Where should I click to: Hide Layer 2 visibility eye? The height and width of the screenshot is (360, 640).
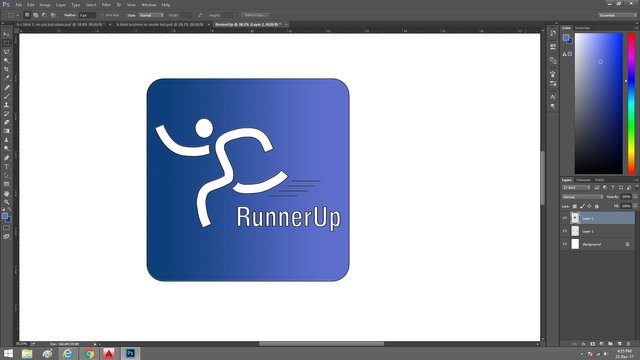tap(565, 218)
